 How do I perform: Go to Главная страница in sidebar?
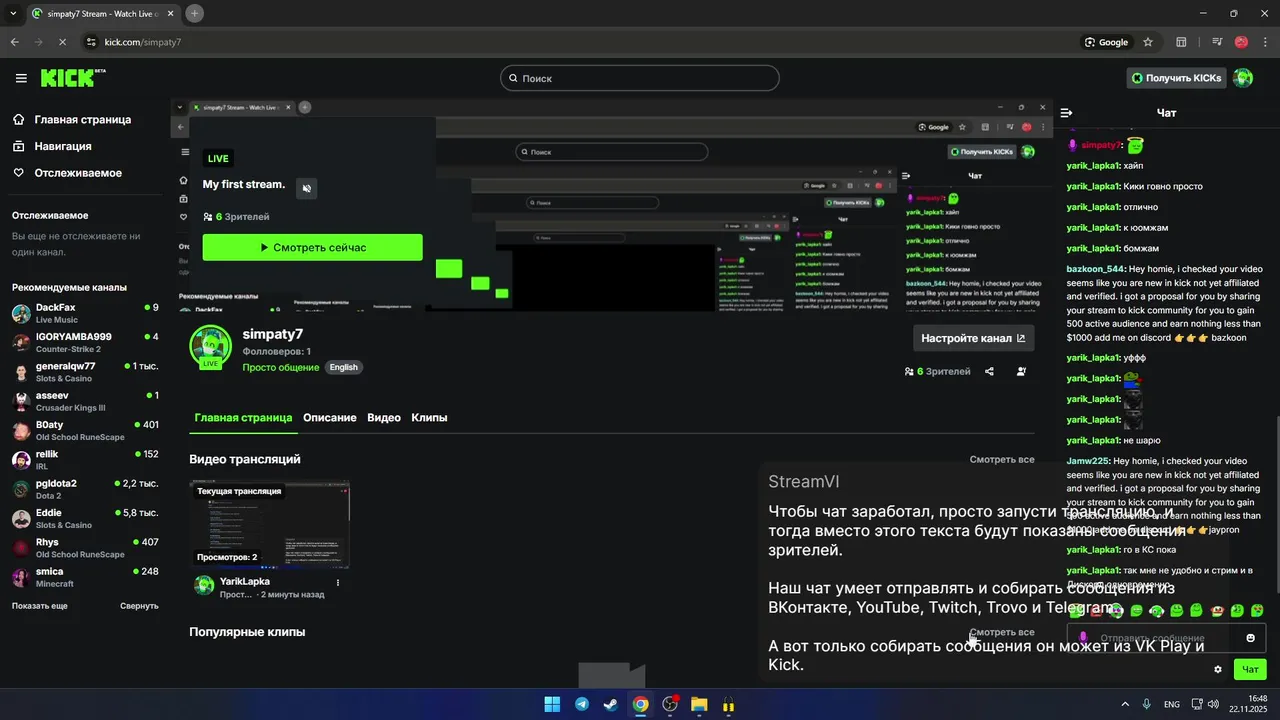[x=72, y=119]
